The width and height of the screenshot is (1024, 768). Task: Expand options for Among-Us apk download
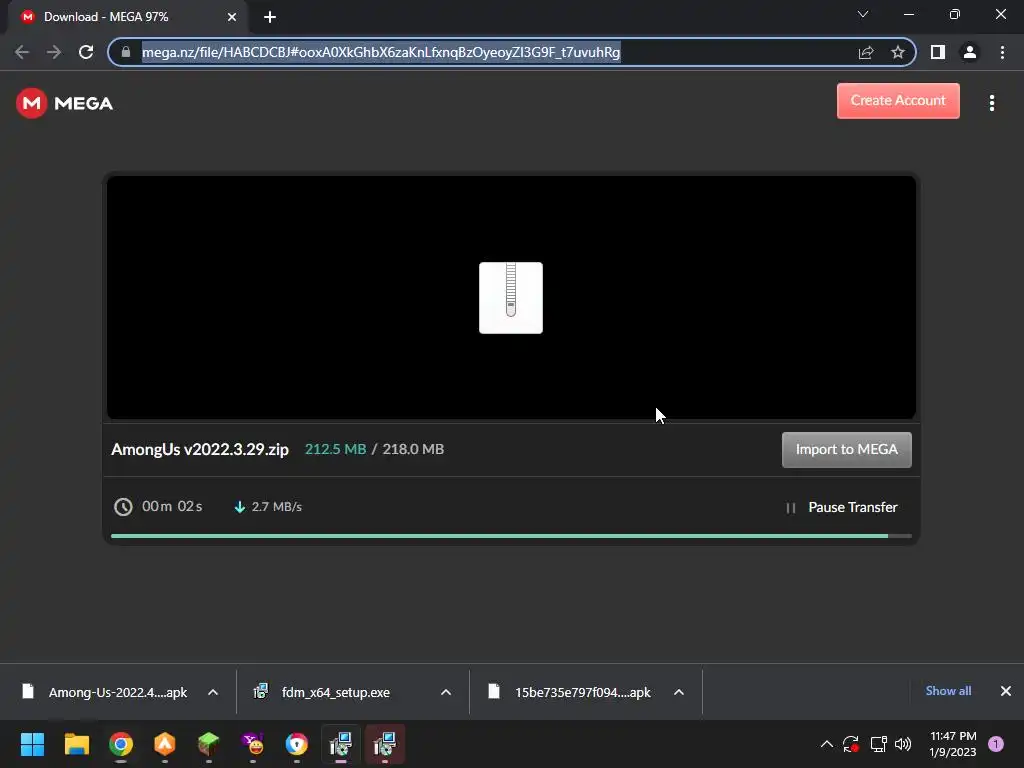(x=213, y=692)
